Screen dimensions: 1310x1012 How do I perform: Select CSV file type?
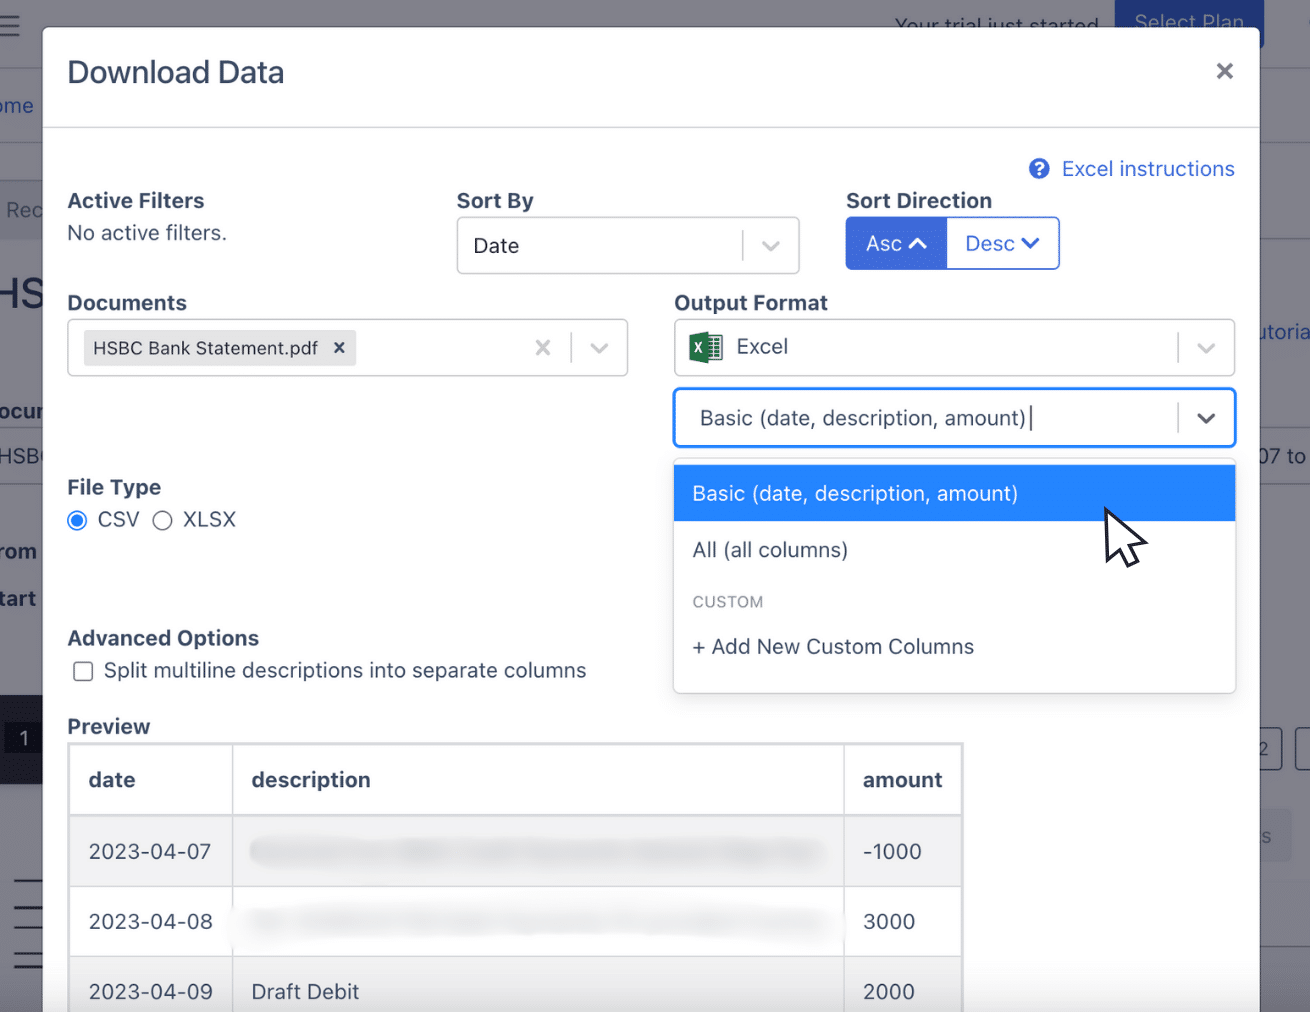pos(77,520)
